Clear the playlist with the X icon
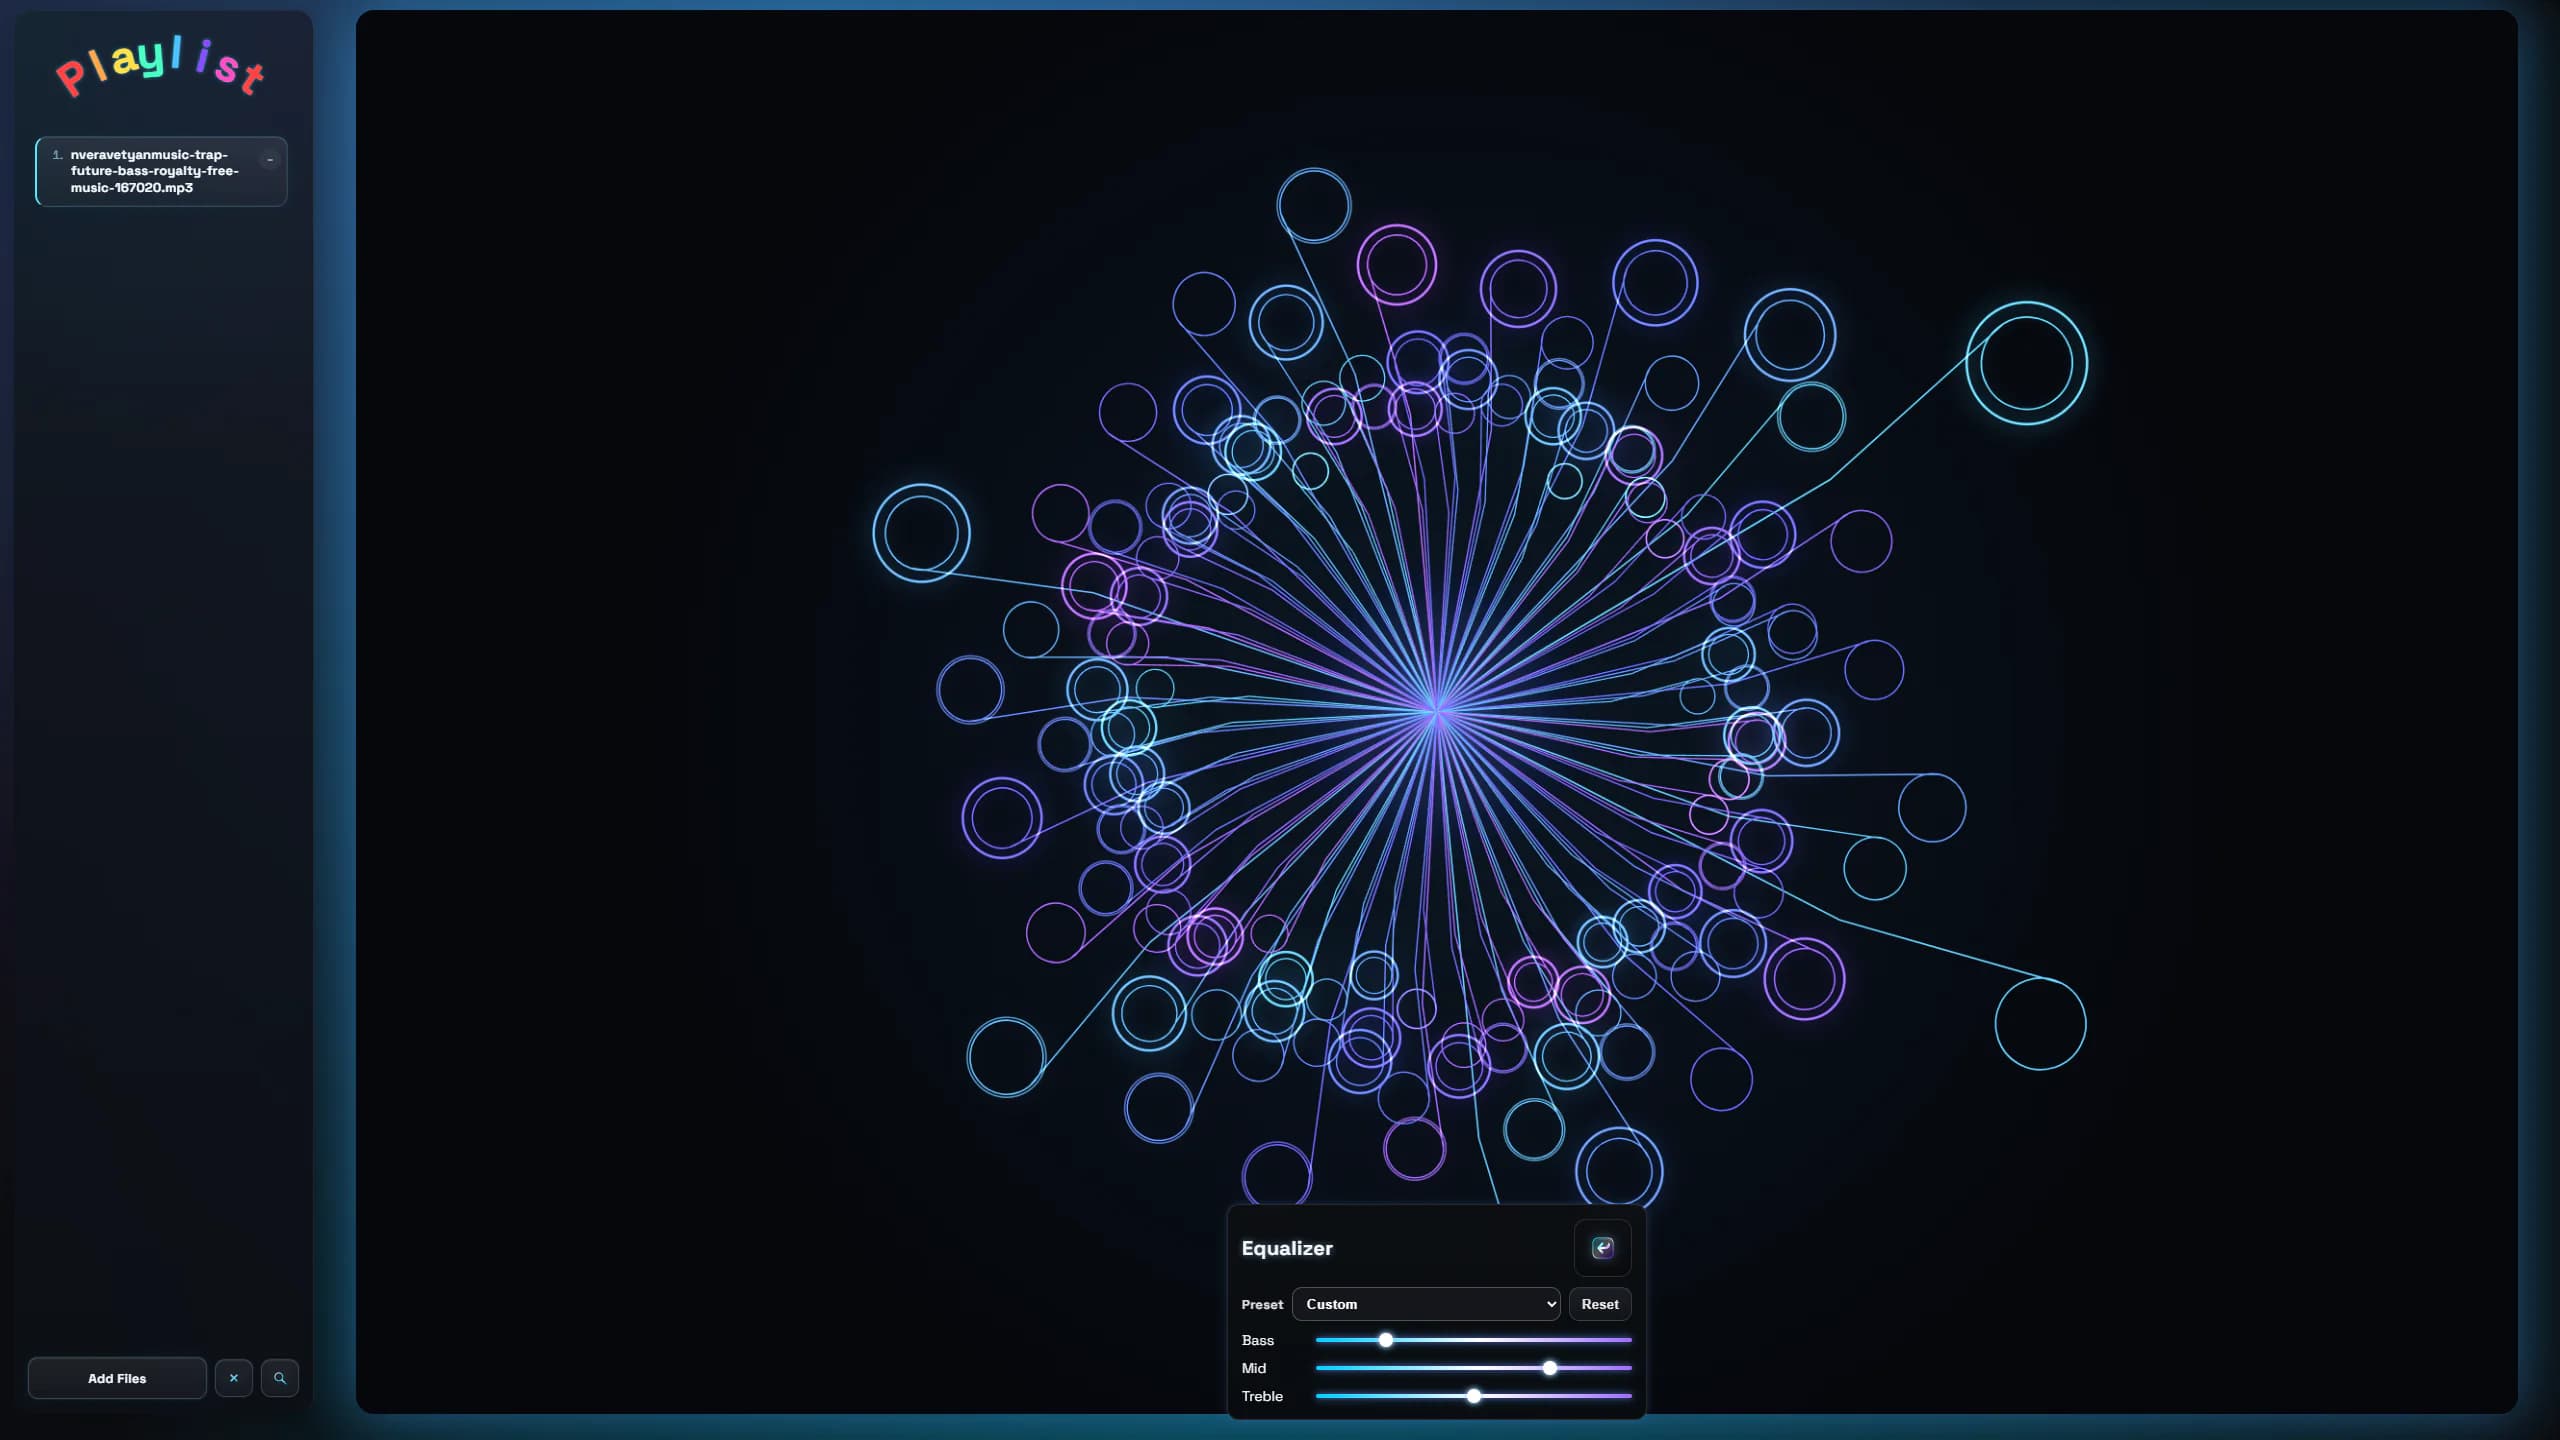 234,1378
